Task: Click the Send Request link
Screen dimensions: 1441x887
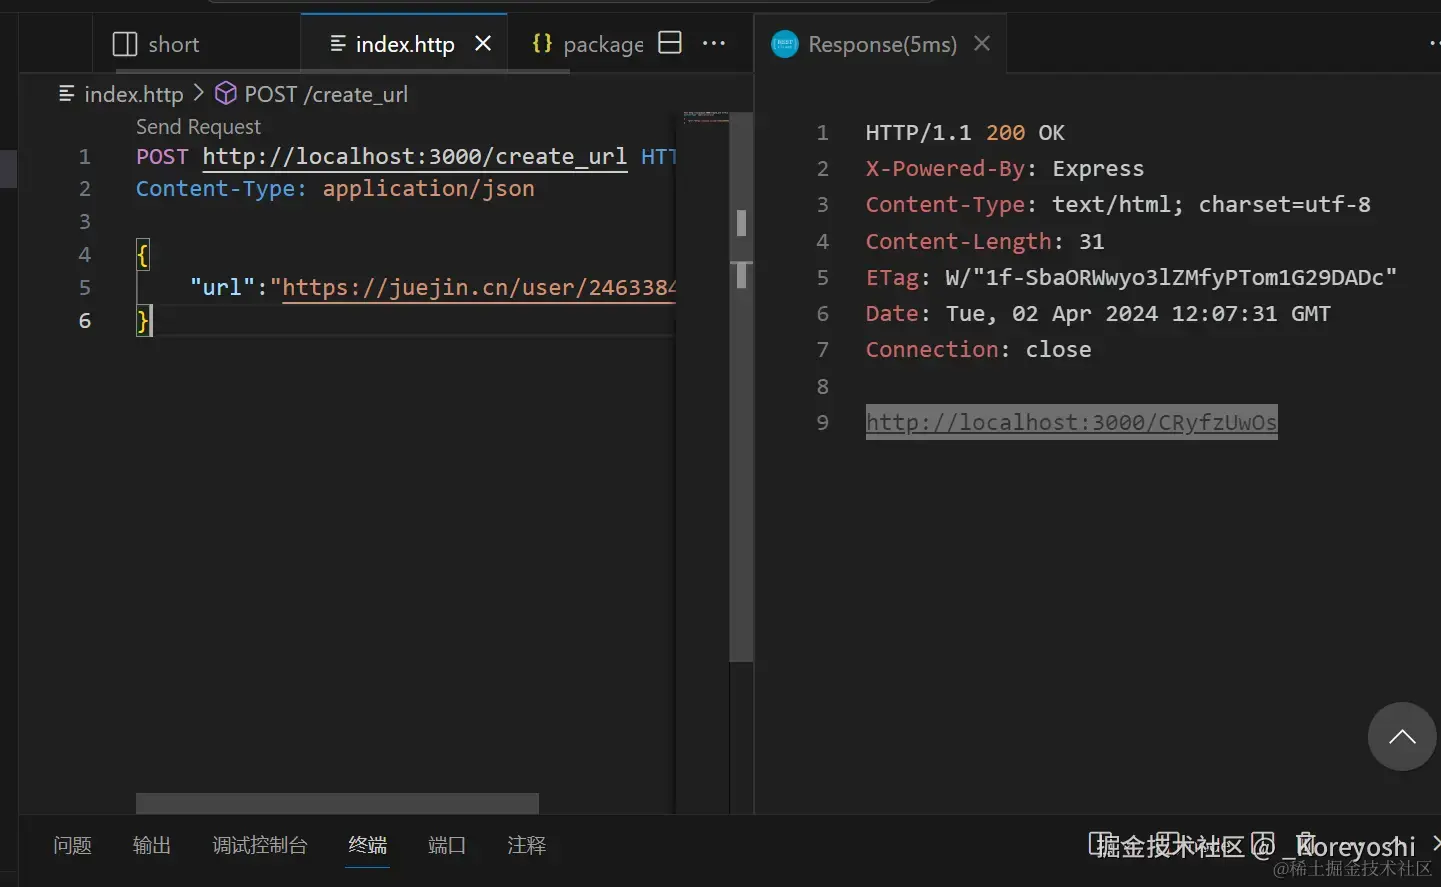Action: pos(198,126)
